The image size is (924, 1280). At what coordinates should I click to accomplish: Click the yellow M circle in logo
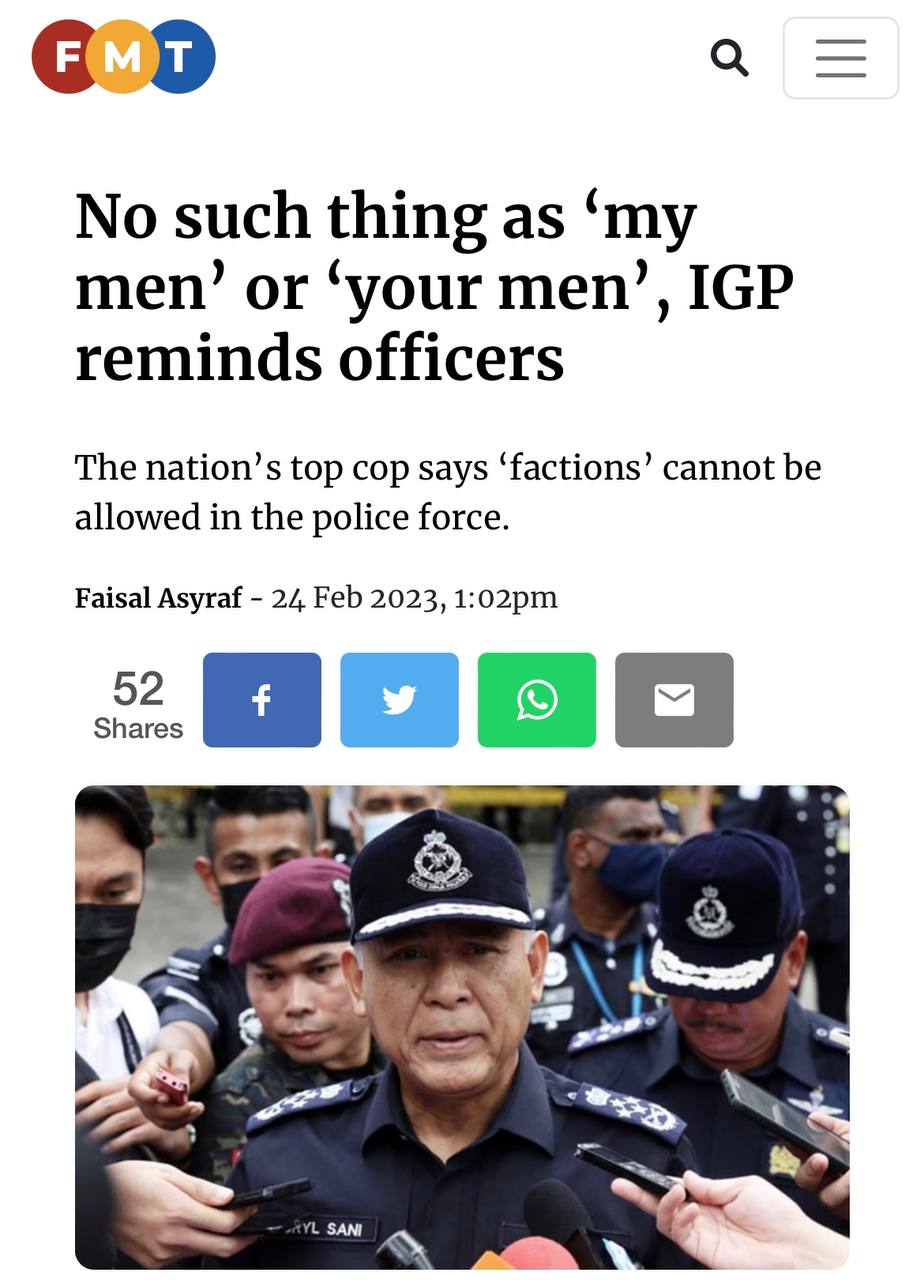(x=123, y=57)
